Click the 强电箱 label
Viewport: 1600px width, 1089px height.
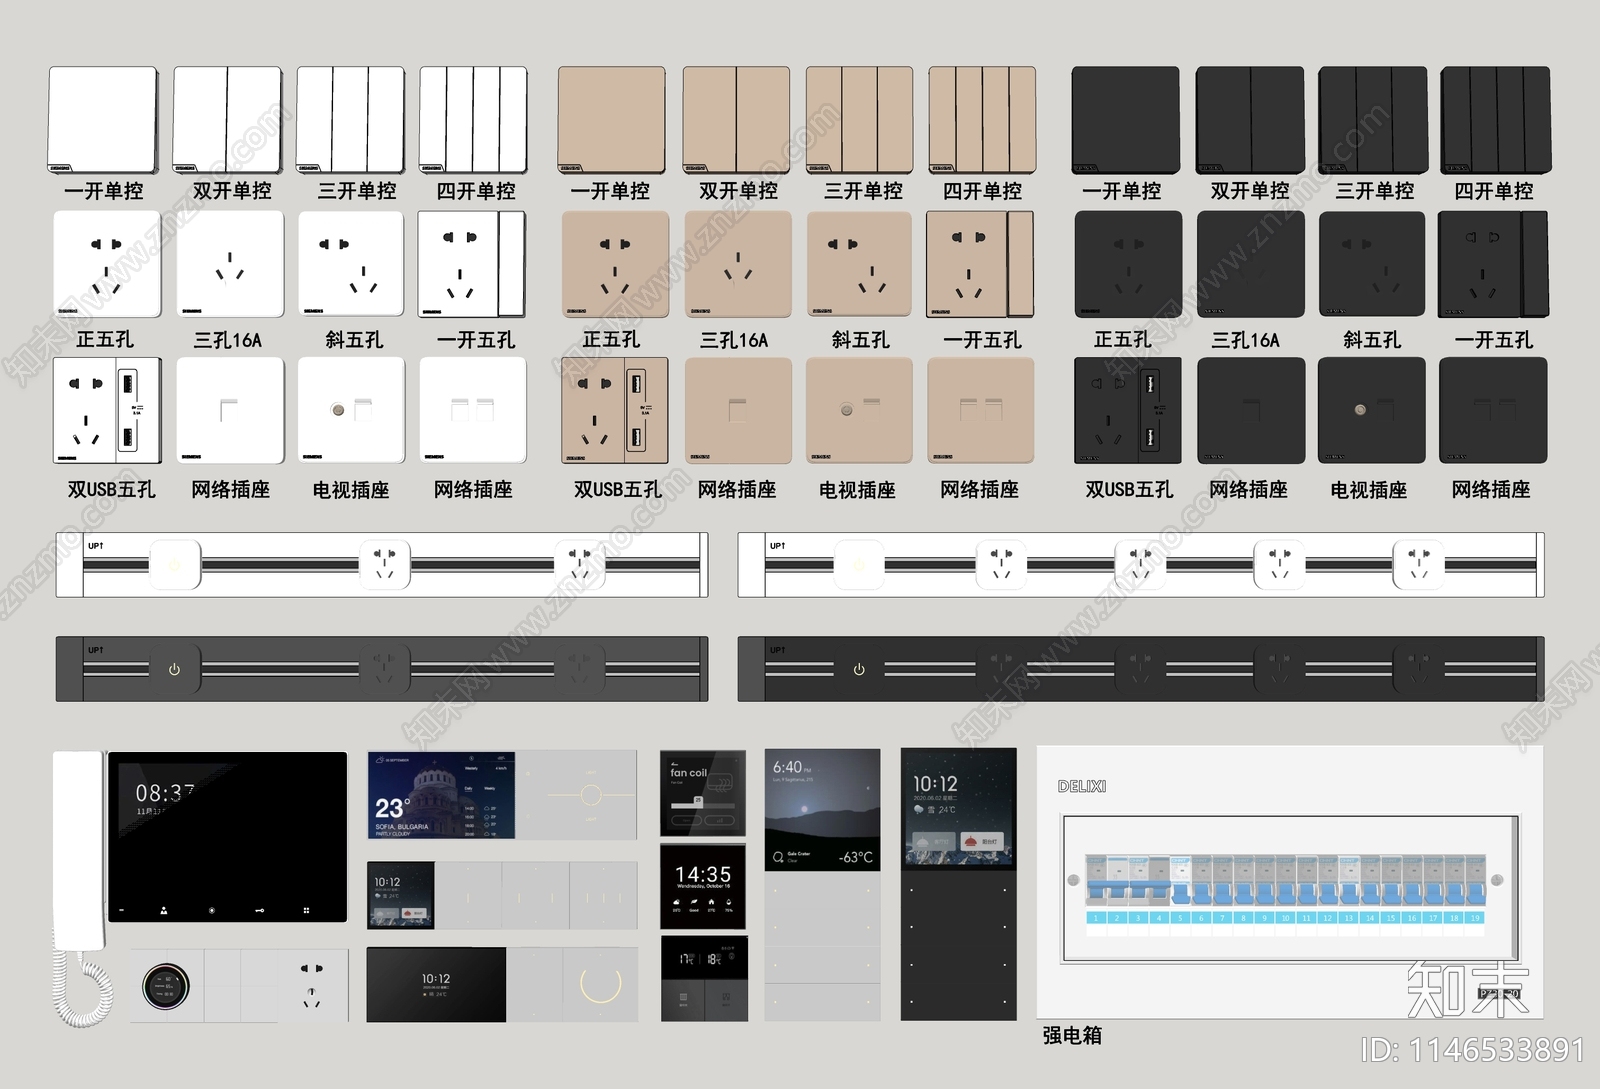(x=1072, y=1035)
